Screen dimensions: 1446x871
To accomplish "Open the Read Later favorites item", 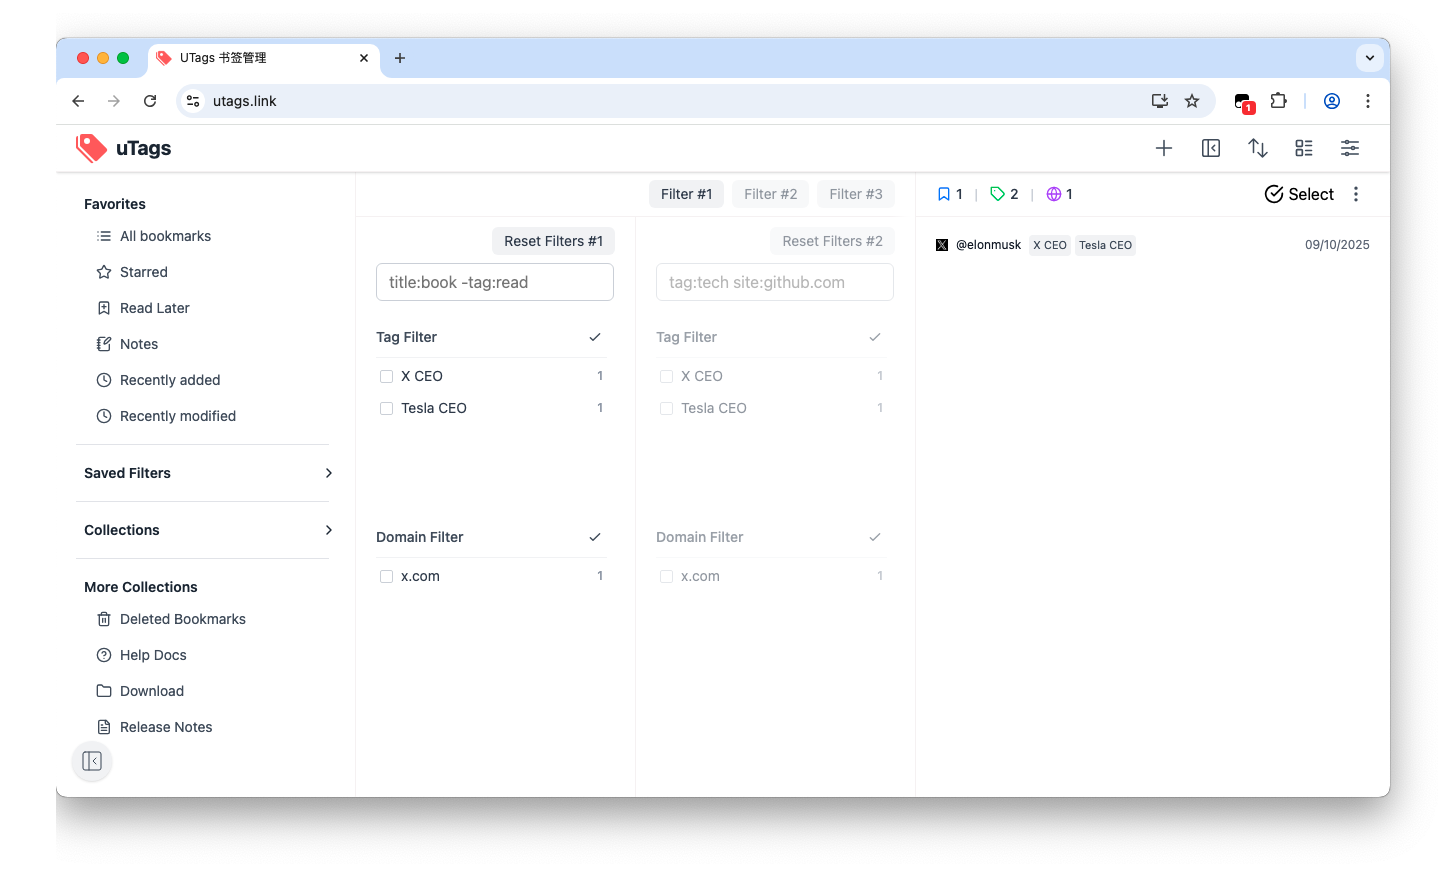I will pos(154,308).
